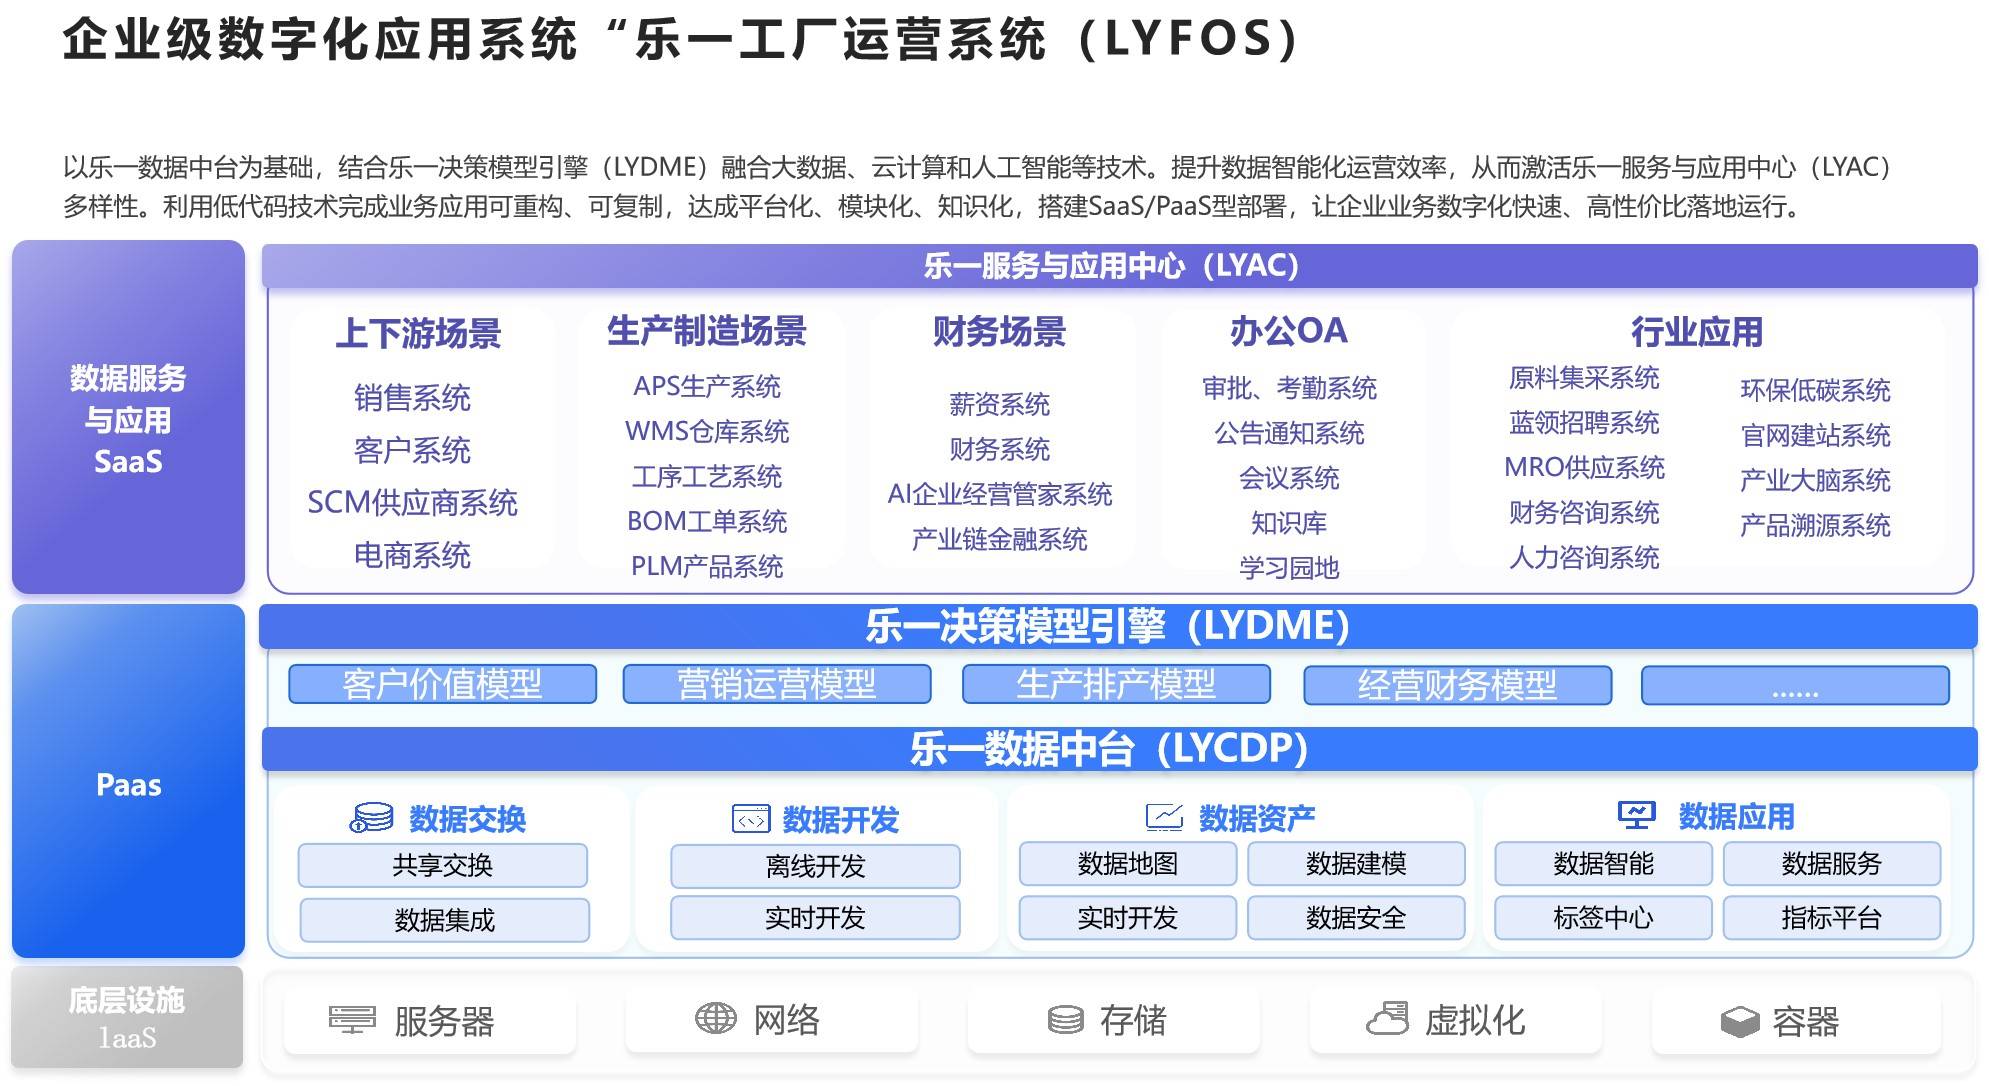Click the 指标平台 box

[1831, 918]
